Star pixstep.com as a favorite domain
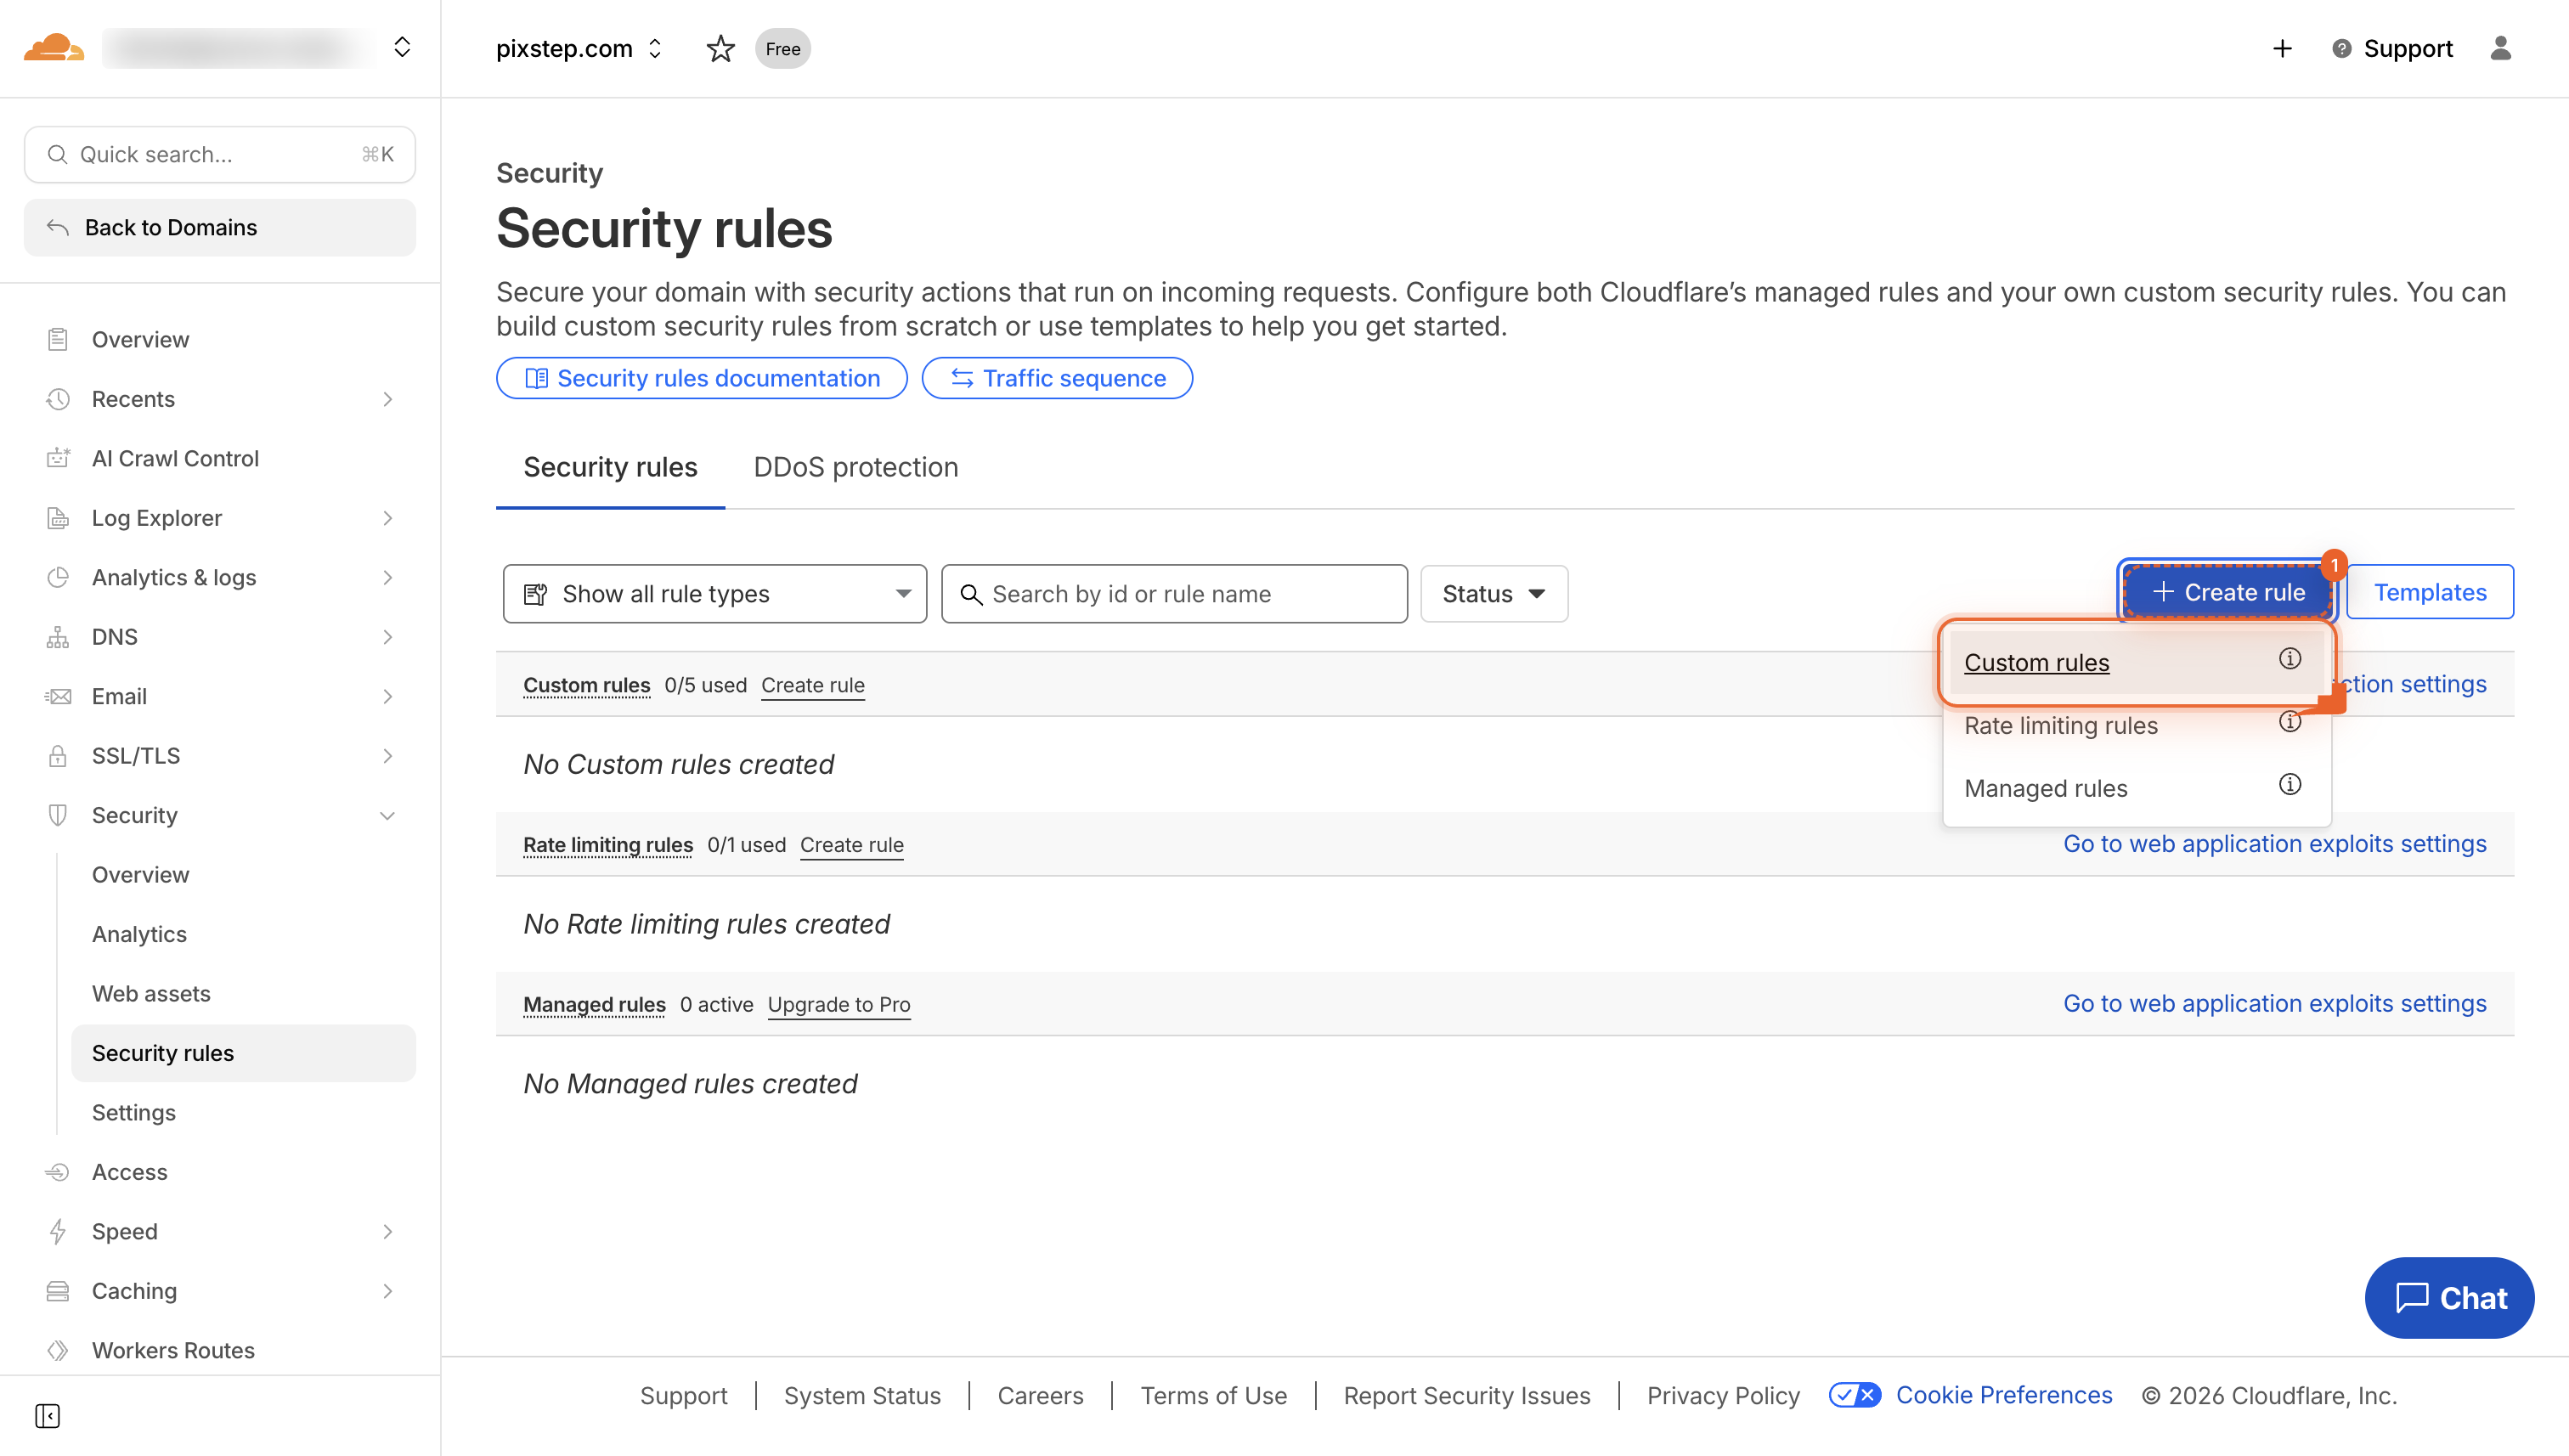Image resolution: width=2569 pixels, height=1456 pixels. (720, 48)
